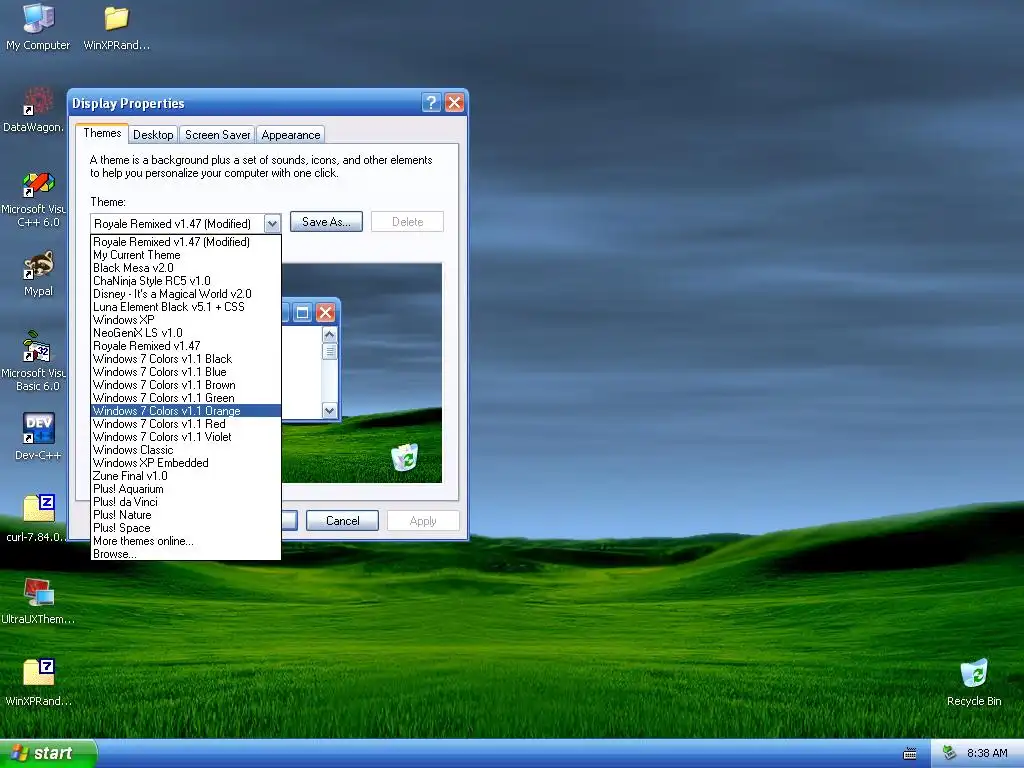Collapse the Theme dropdown arrow

[x=272, y=223]
